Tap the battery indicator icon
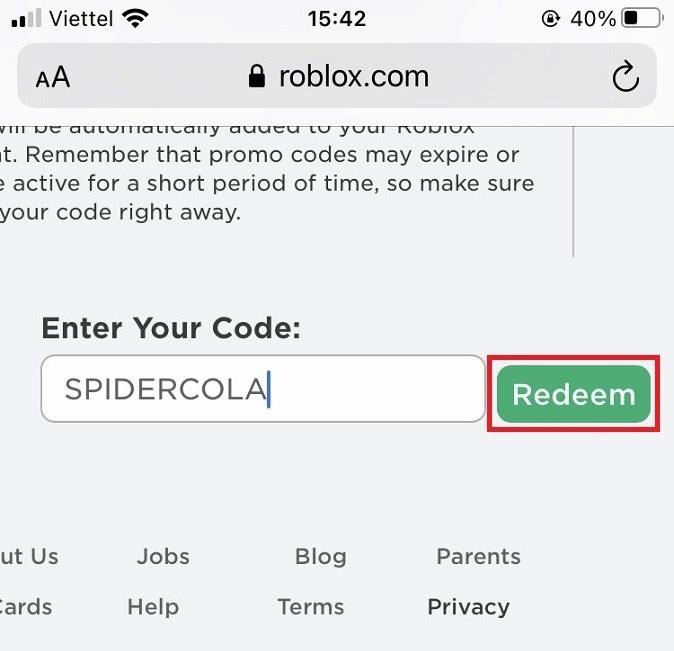The image size is (674, 651). [643, 18]
